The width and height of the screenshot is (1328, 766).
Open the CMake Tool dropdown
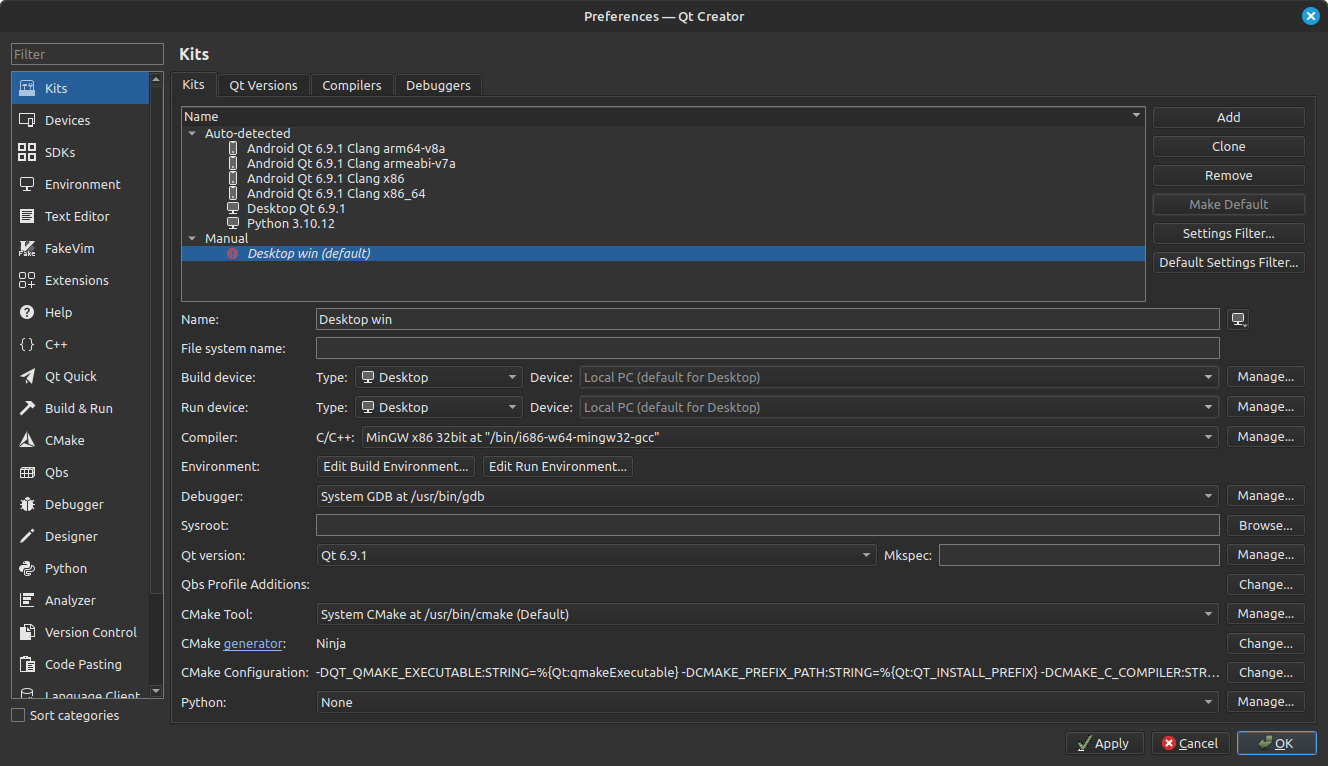(767, 614)
